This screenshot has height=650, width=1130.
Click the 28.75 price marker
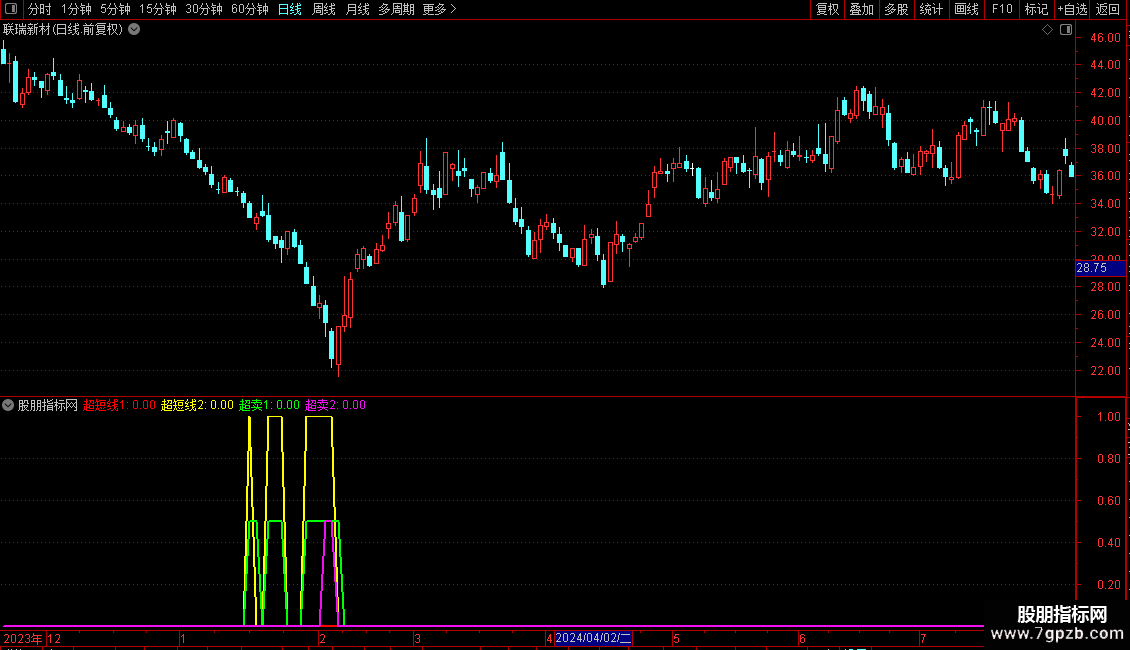coord(1100,268)
